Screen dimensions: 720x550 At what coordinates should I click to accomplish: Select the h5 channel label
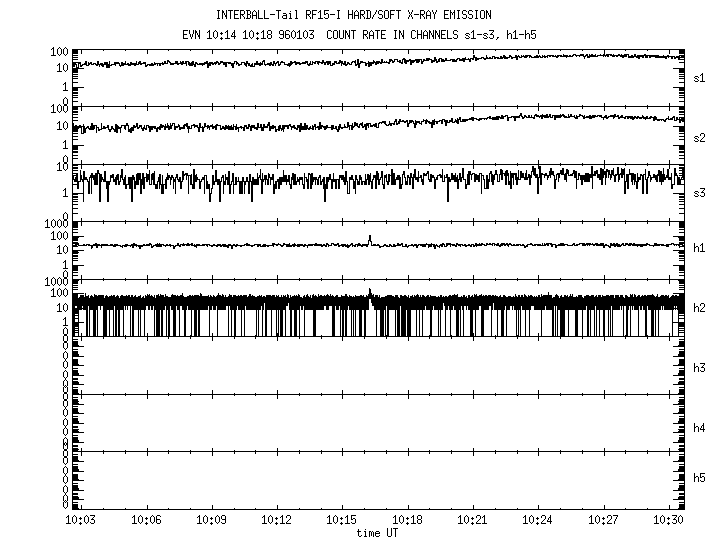pyautogui.click(x=700, y=479)
